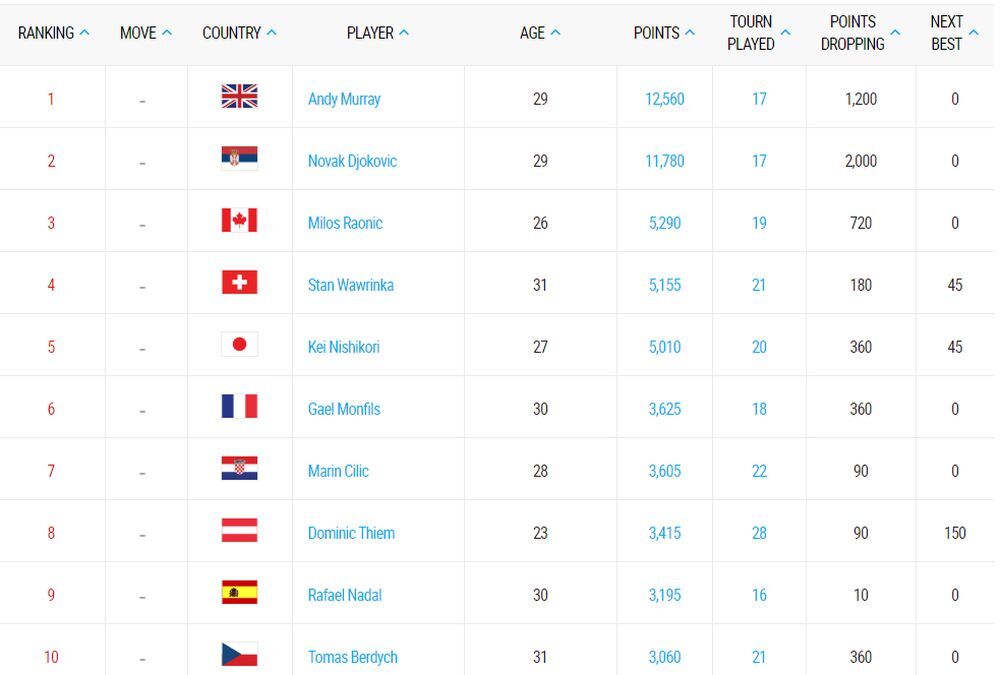The image size is (1000, 675).
Task: Click Kei Nishikori's name link
Action: pos(344,347)
